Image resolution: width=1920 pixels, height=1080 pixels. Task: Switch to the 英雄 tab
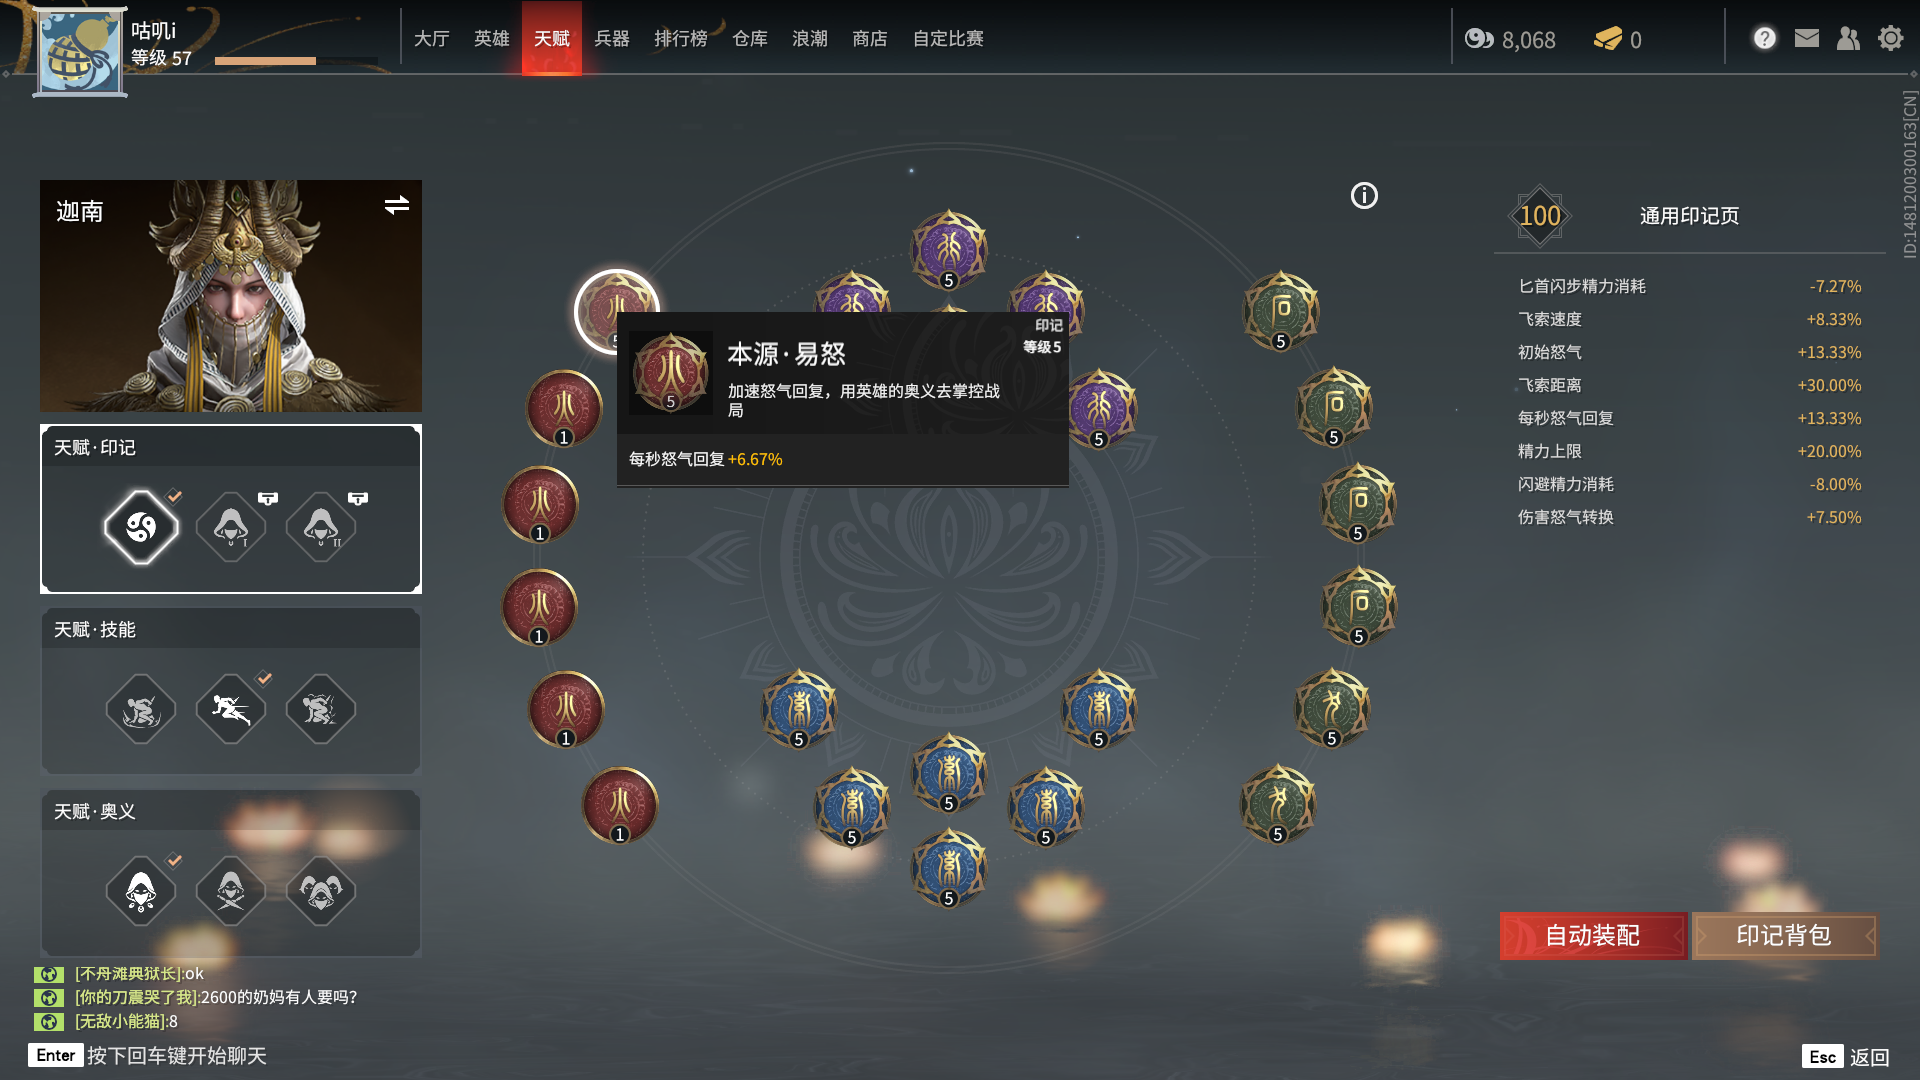pos(492,39)
